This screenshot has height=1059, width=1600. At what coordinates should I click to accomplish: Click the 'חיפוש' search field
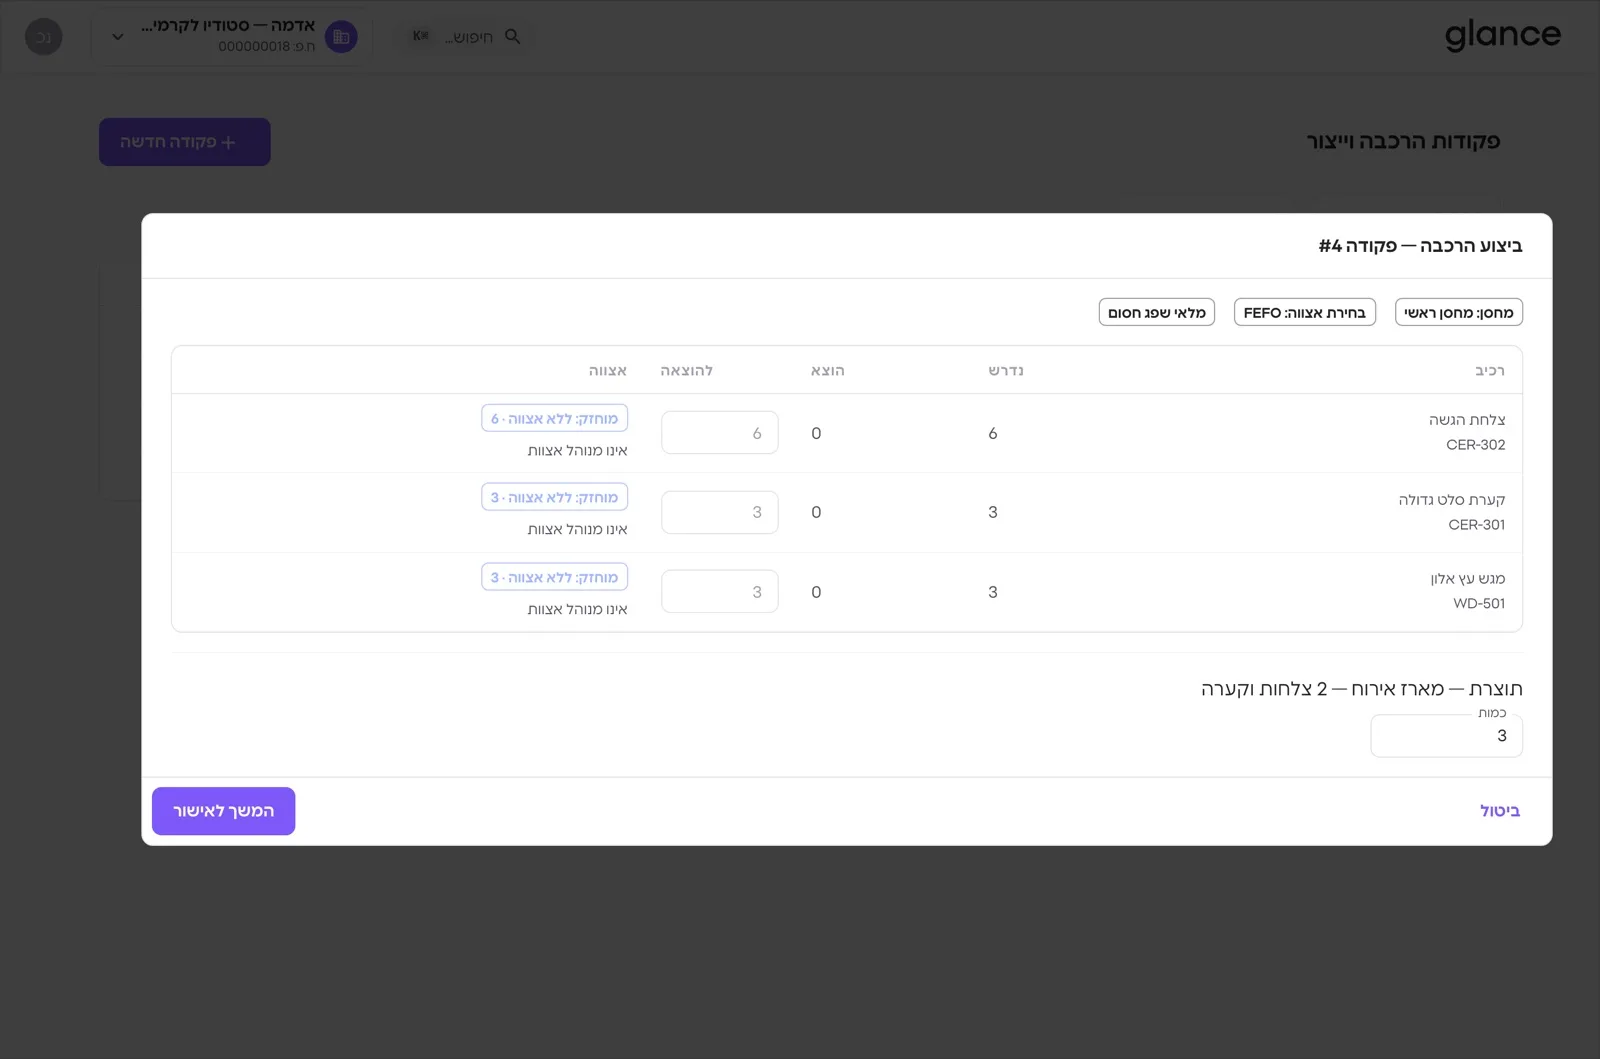[x=468, y=36]
